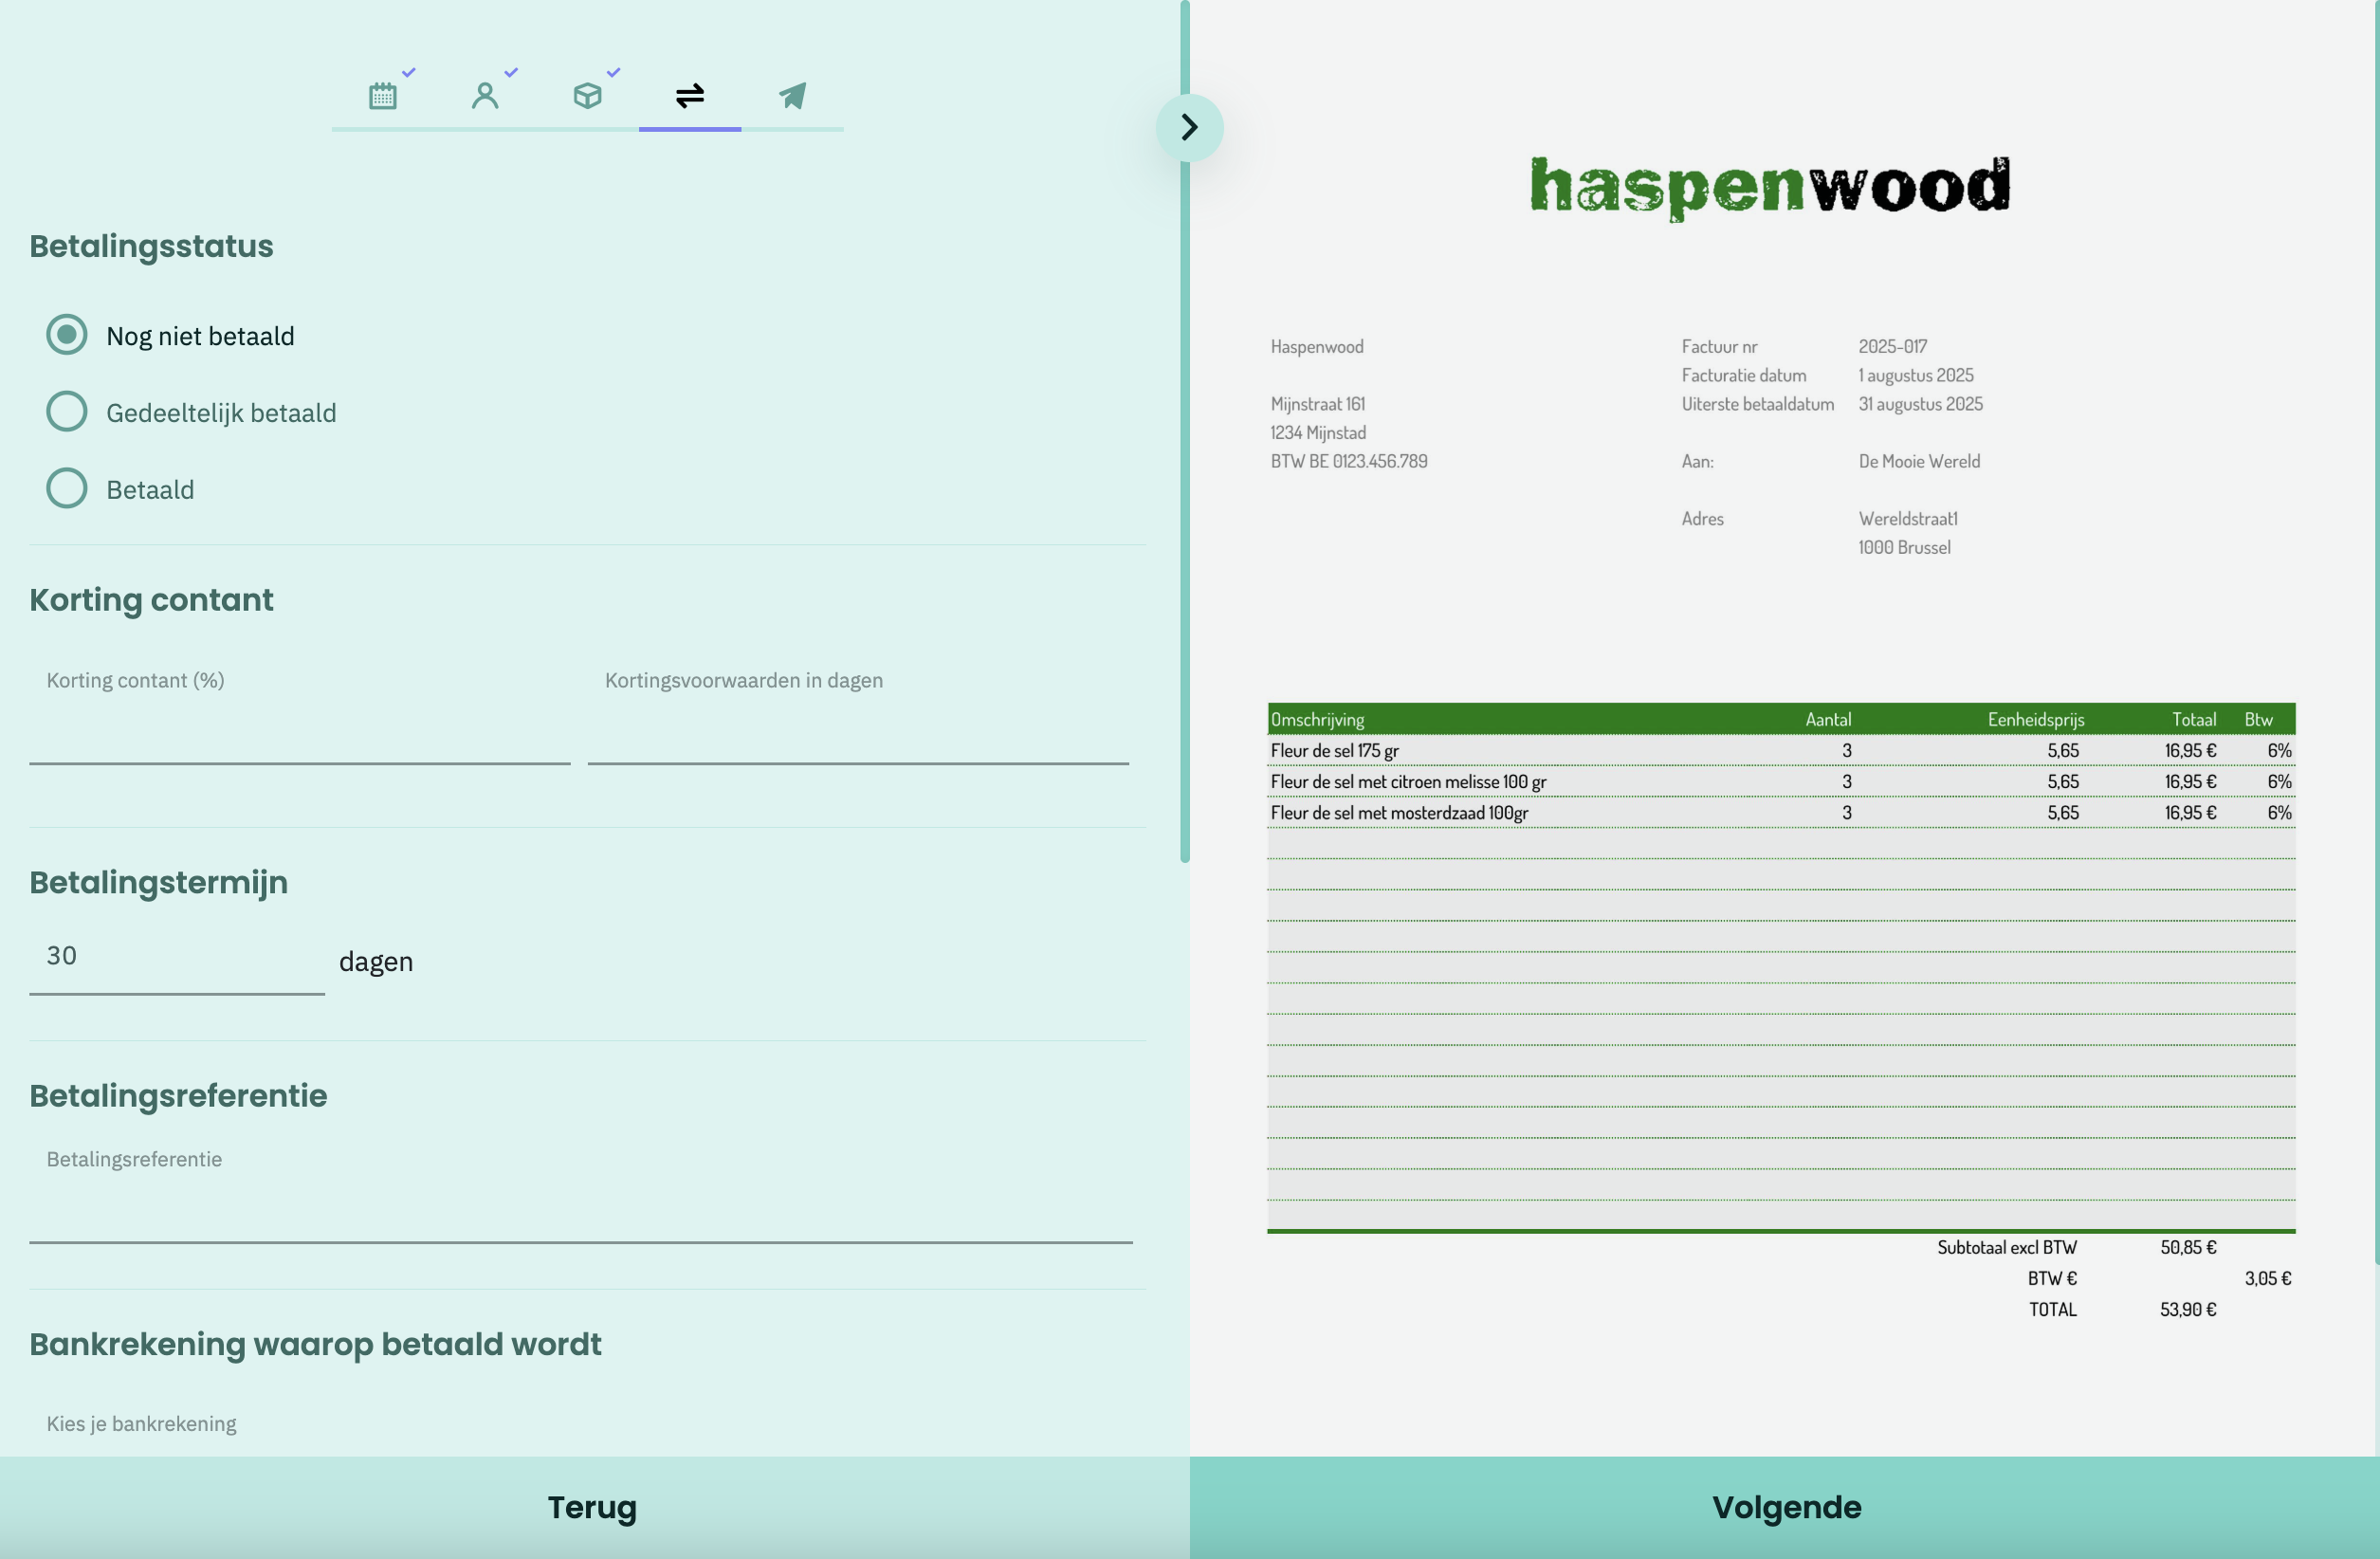This screenshot has height=1559, width=2380.
Task: Select the 'Nog niet betaald' radio button
Action: [x=67, y=335]
